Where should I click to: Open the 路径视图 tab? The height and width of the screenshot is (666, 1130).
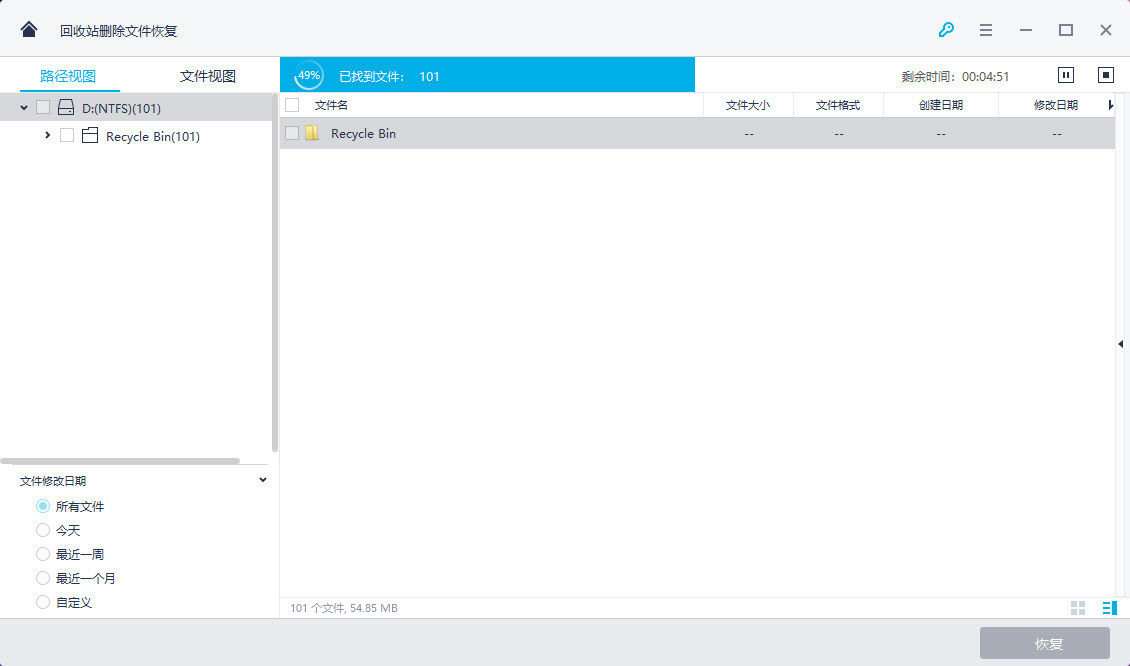pos(68,76)
